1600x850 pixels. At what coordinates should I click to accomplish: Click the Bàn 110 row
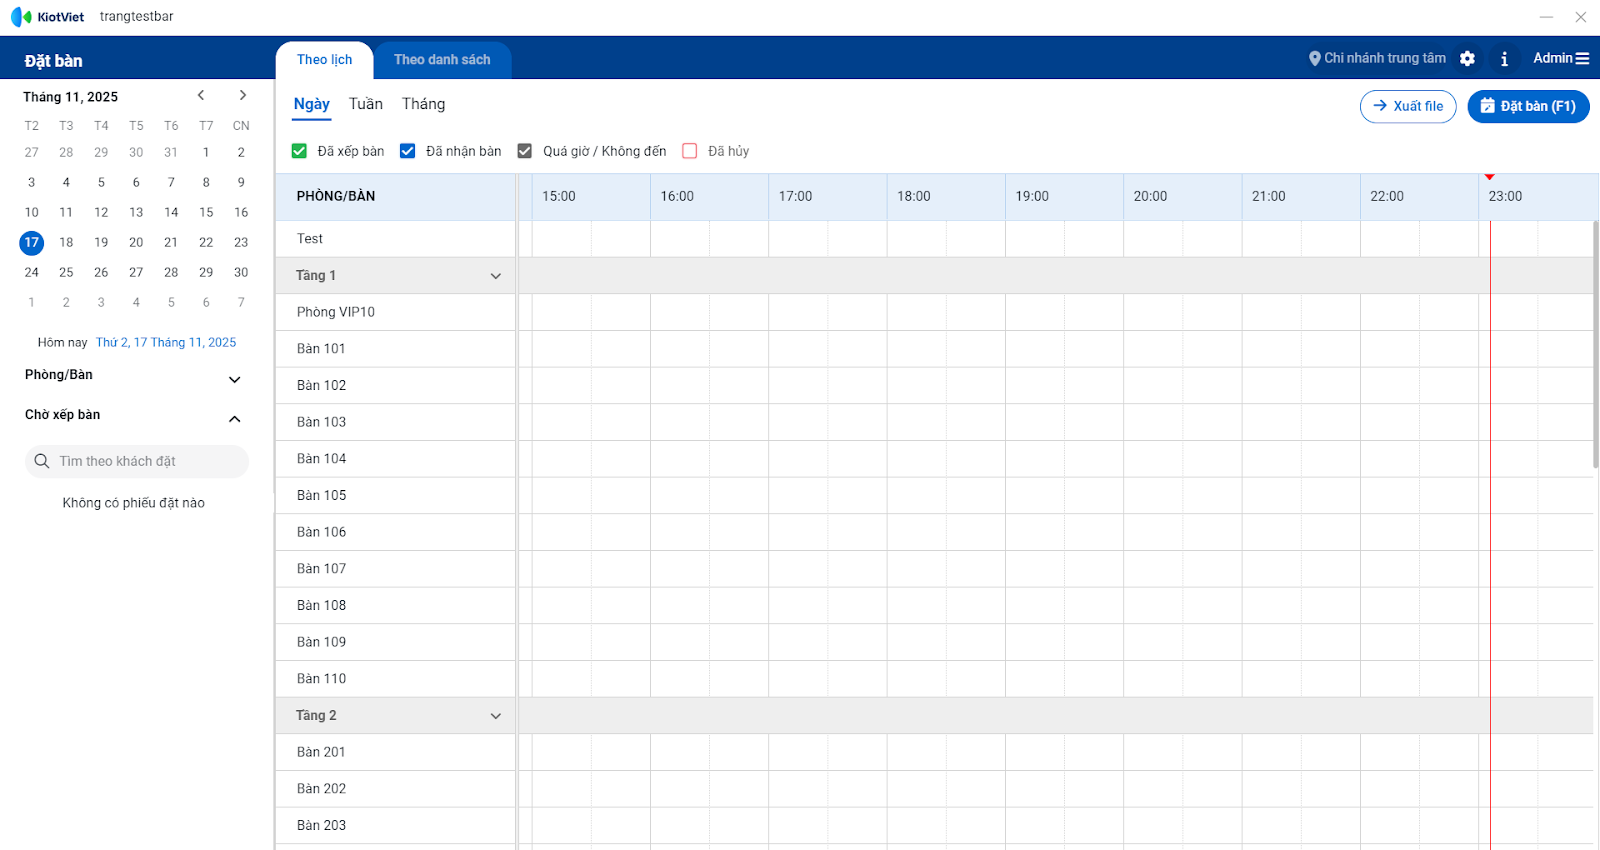(x=395, y=679)
